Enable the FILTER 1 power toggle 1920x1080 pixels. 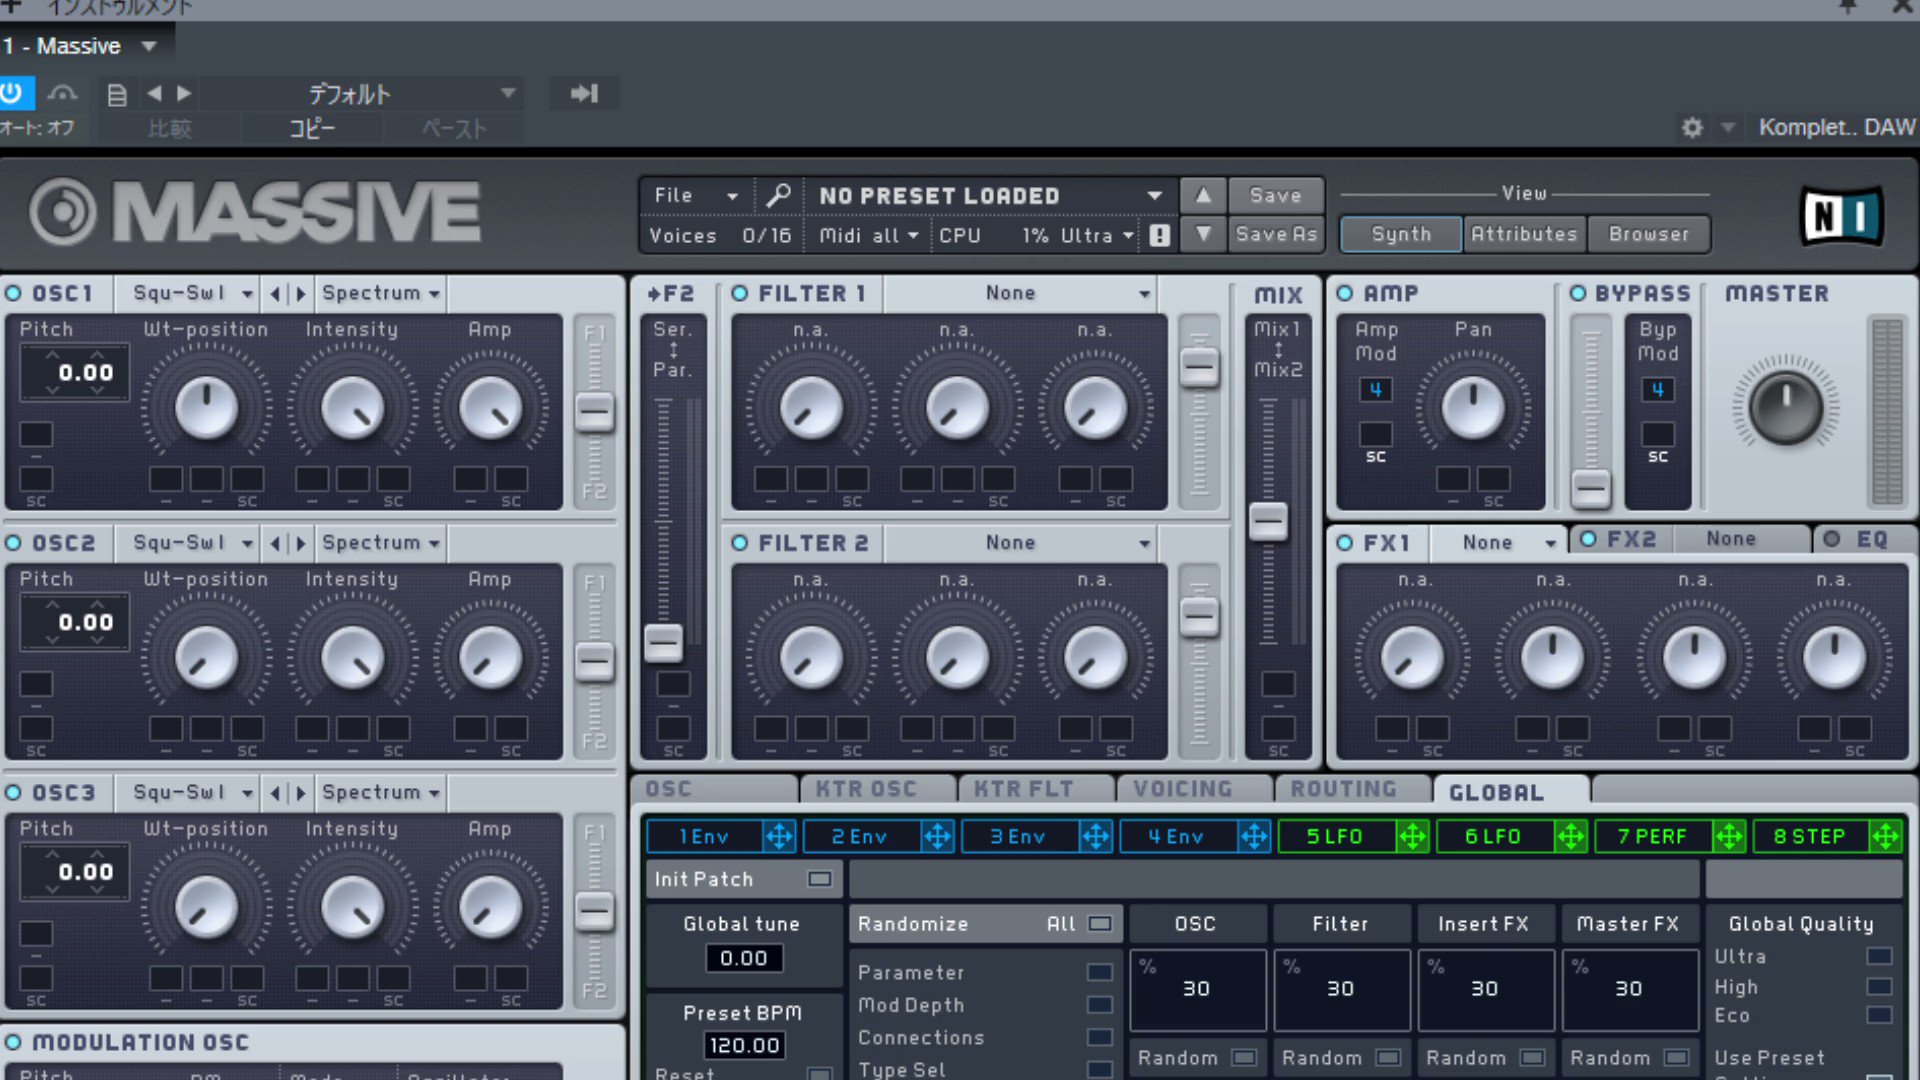tap(740, 293)
